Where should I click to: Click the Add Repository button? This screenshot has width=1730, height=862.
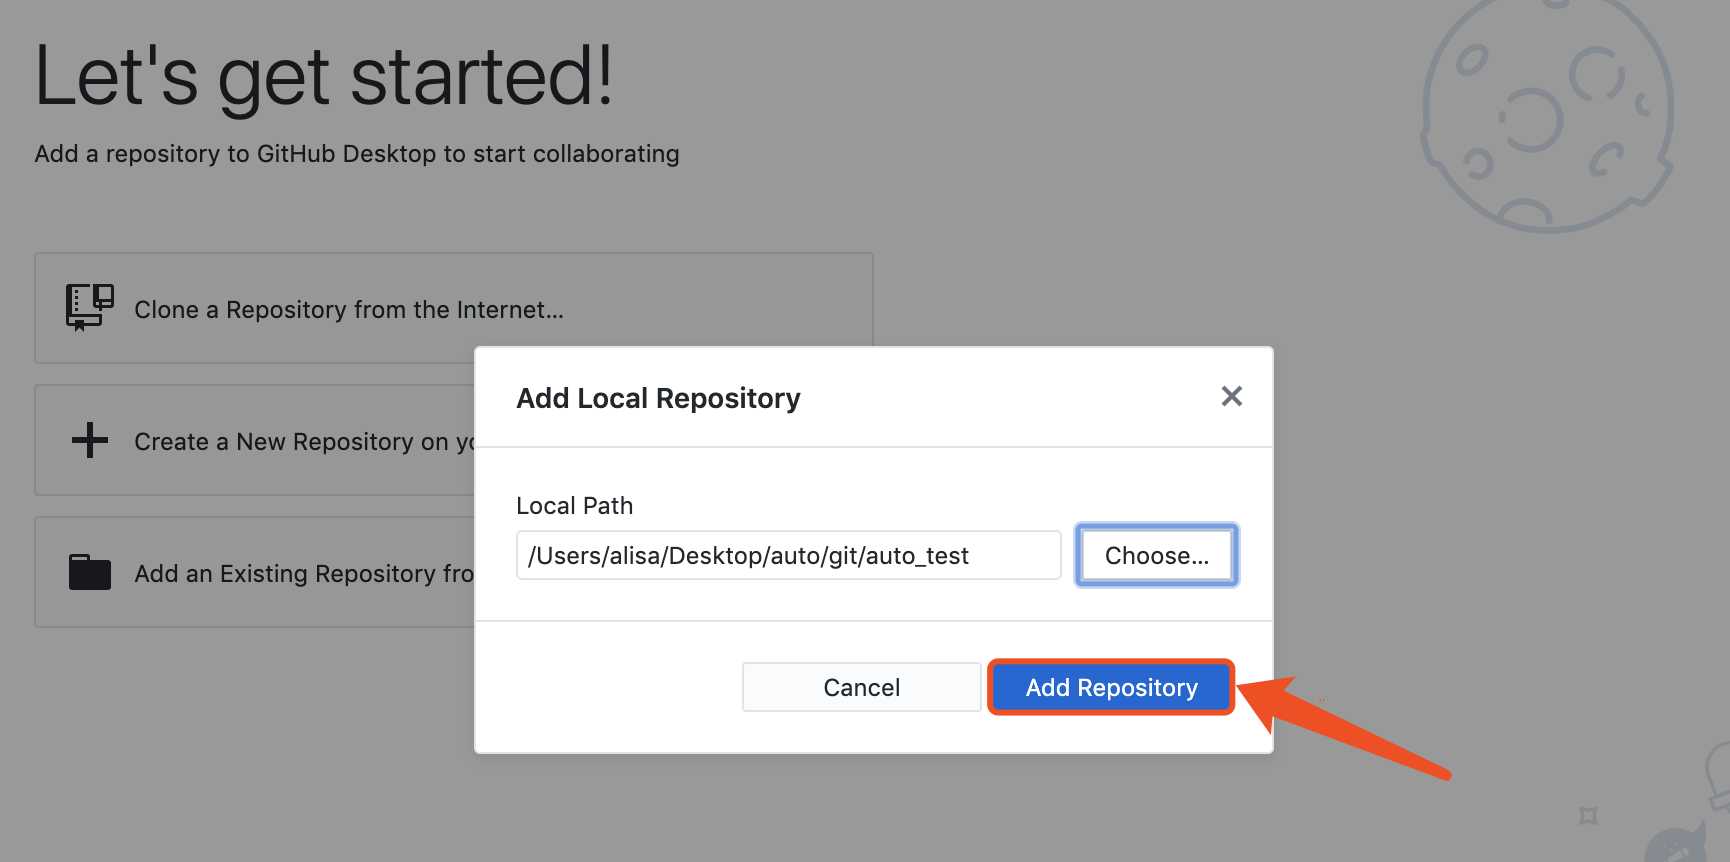point(1111,687)
